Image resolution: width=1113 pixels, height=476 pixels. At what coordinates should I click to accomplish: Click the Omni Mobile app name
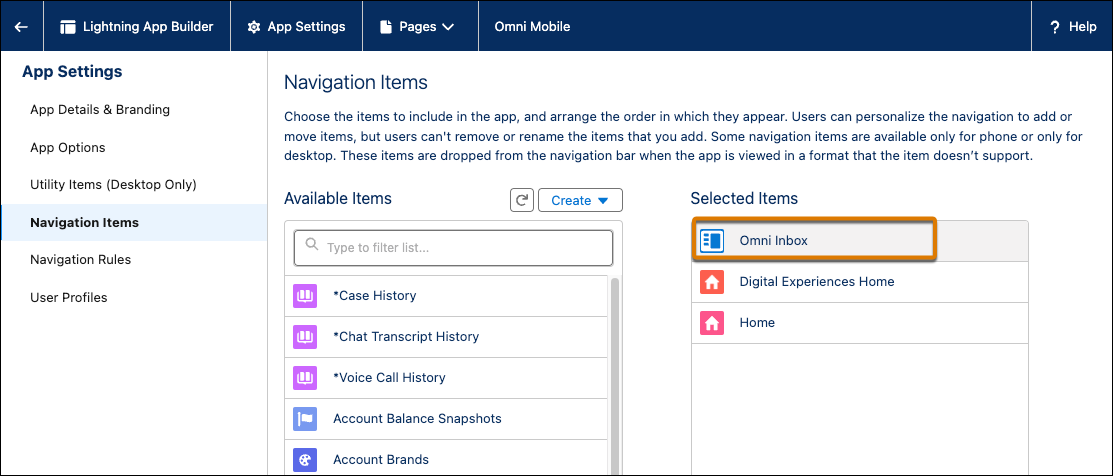click(532, 27)
